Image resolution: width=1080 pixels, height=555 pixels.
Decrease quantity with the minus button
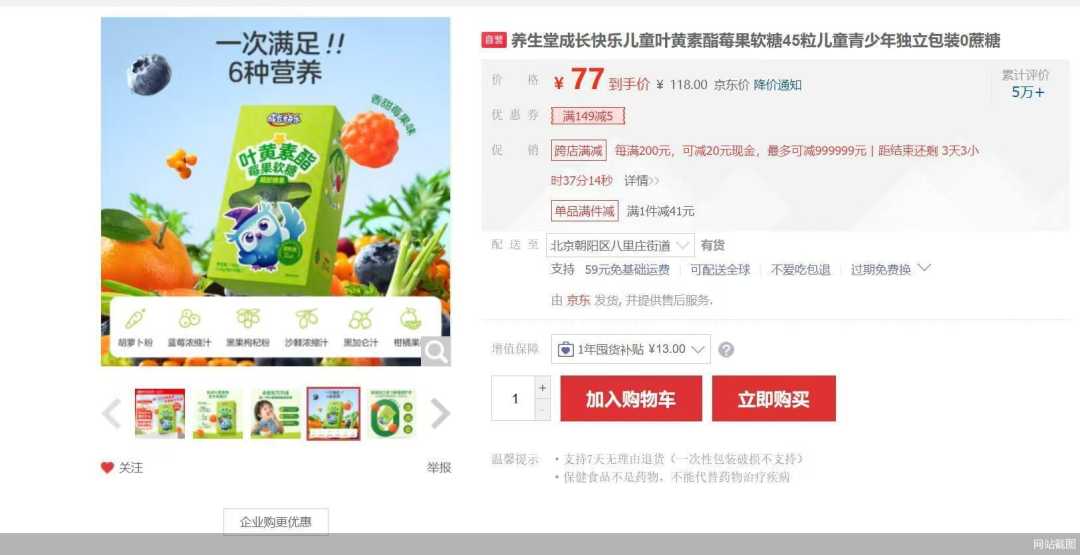pos(543,410)
